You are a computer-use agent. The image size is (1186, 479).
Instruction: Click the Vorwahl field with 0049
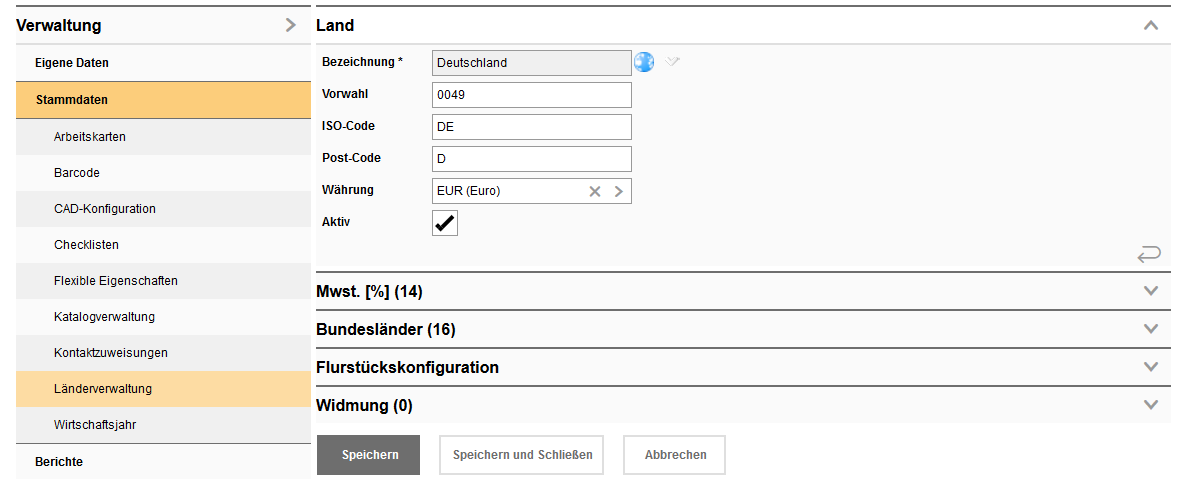point(532,95)
